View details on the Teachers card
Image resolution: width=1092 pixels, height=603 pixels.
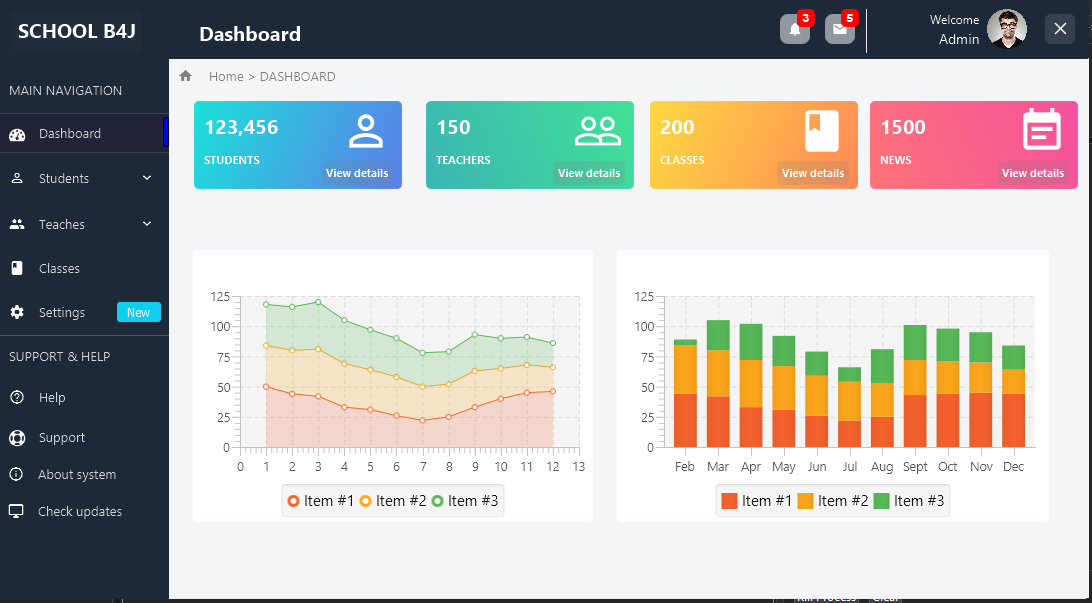pos(588,173)
